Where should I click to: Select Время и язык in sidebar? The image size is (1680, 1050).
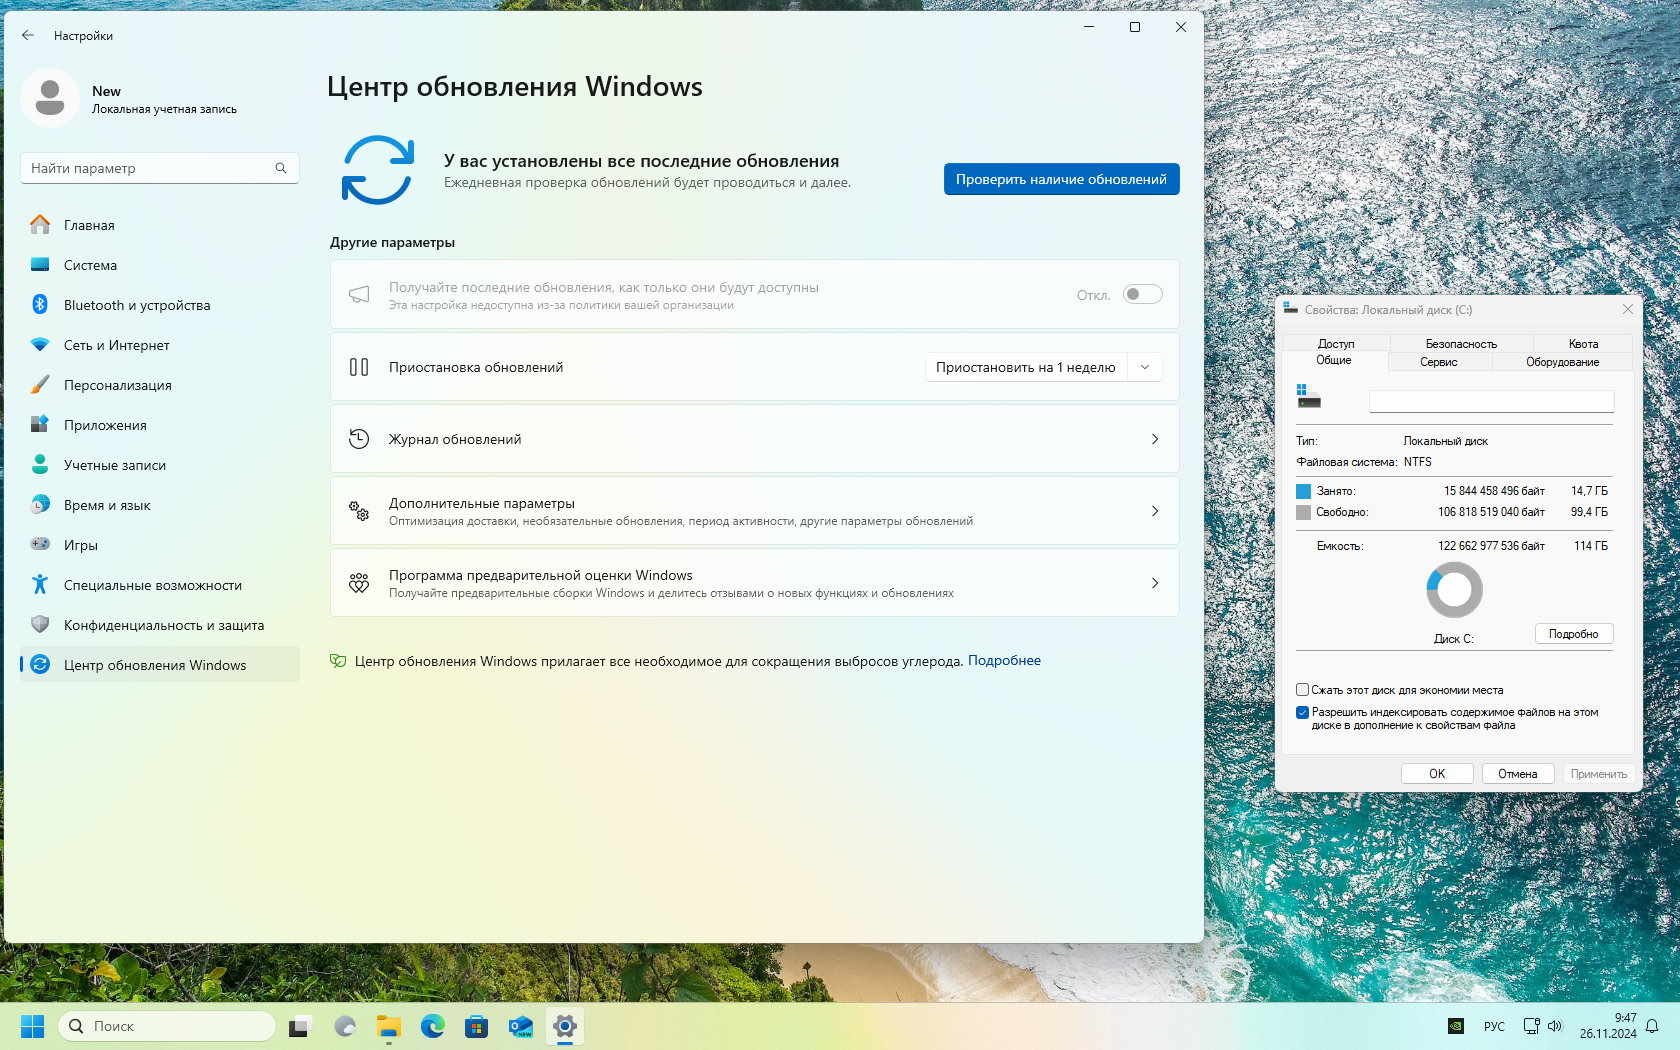[160, 505]
